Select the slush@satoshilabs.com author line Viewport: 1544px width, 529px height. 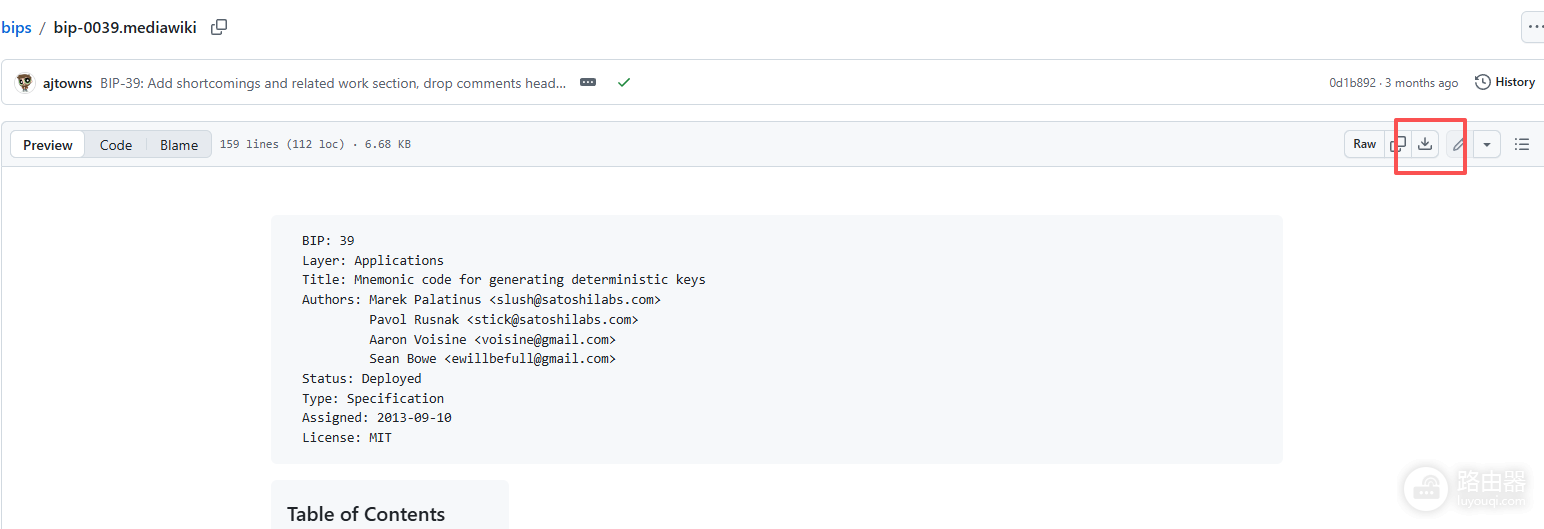(x=481, y=299)
